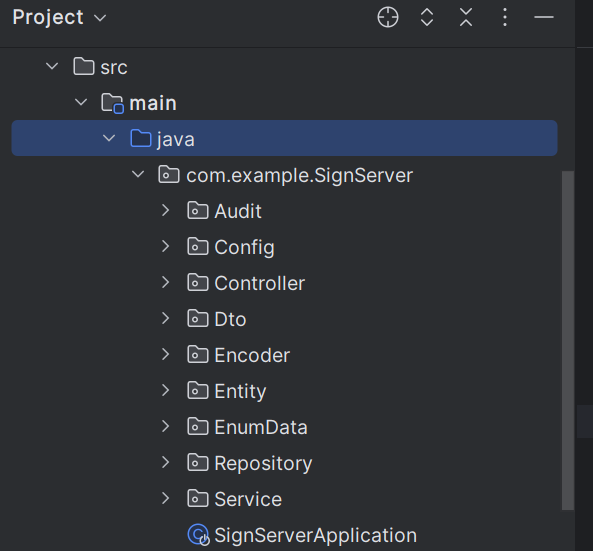
Task: Expand the Service package chevron
Action: [x=165, y=498]
